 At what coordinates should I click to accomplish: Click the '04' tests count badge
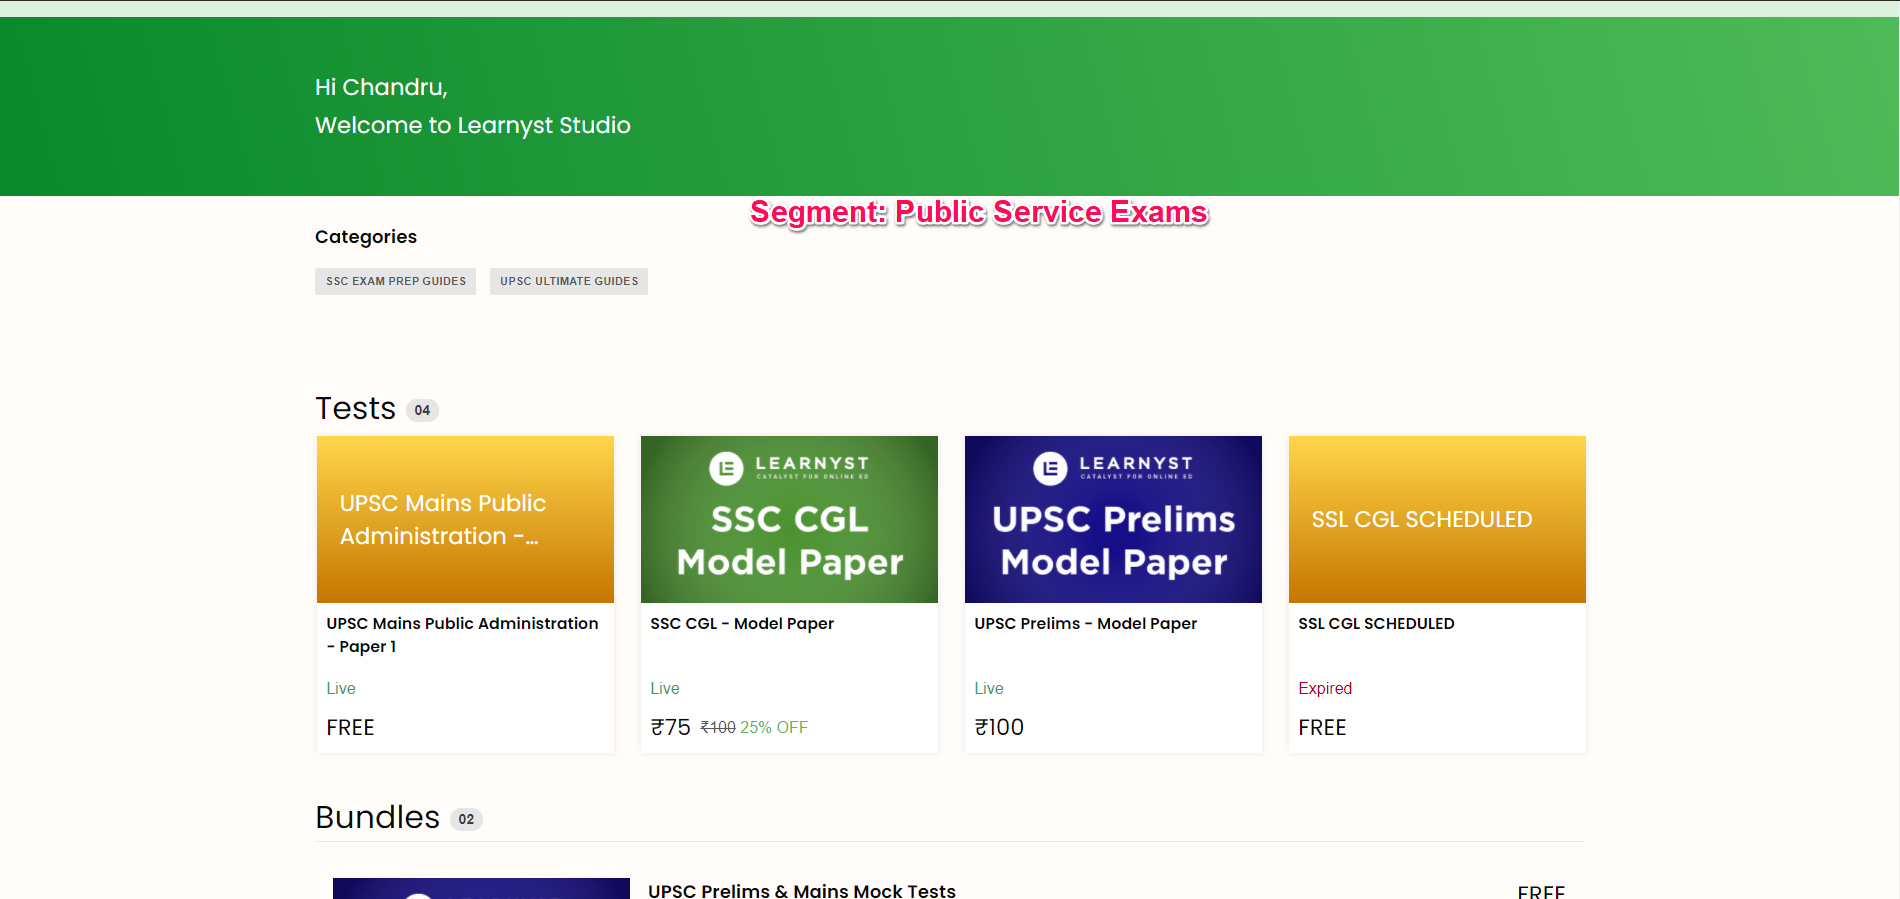(x=422, y=410)
